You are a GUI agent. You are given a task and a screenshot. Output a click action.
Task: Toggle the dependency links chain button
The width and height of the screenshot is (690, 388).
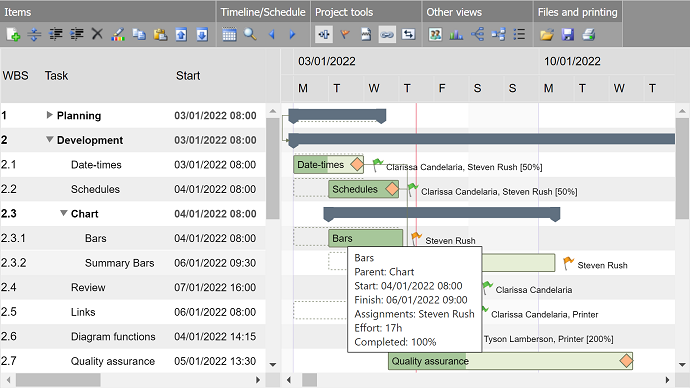click(387, 34)
